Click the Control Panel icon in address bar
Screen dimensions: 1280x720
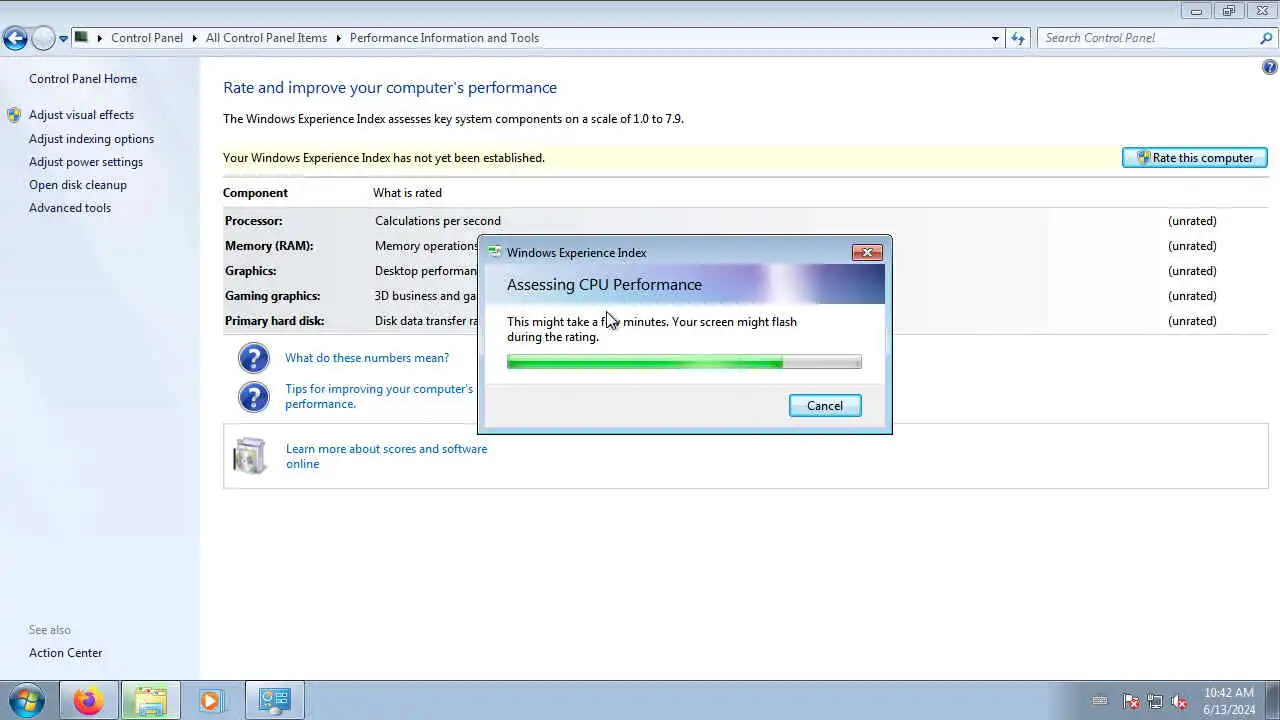(82, 37)
